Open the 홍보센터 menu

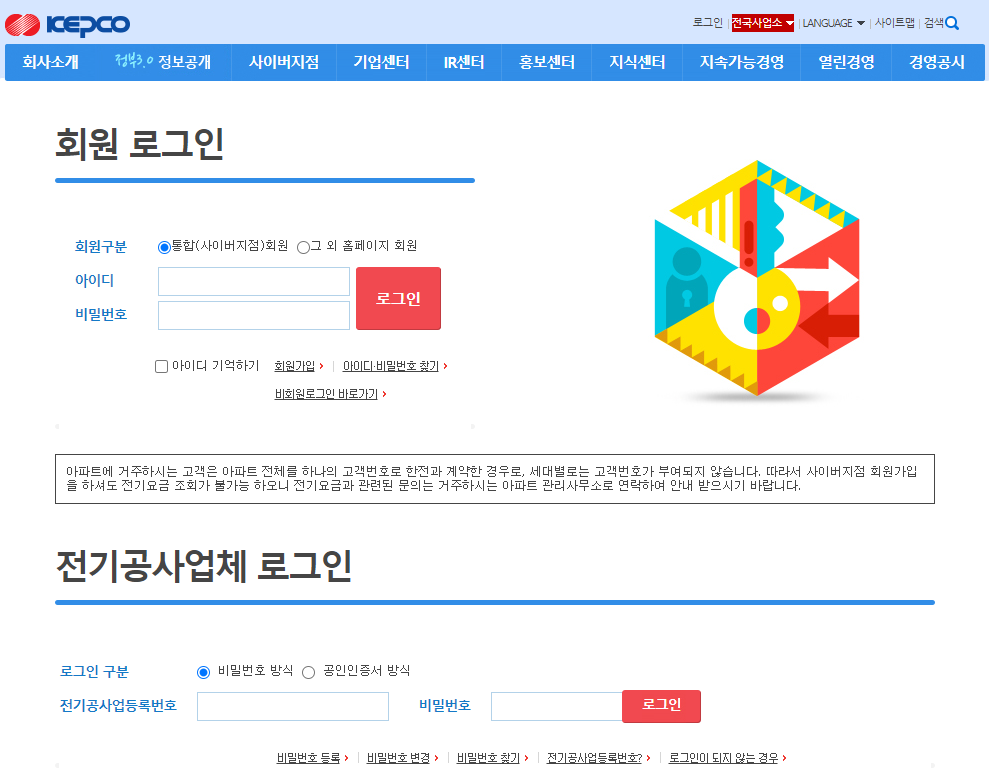point(546,60)
